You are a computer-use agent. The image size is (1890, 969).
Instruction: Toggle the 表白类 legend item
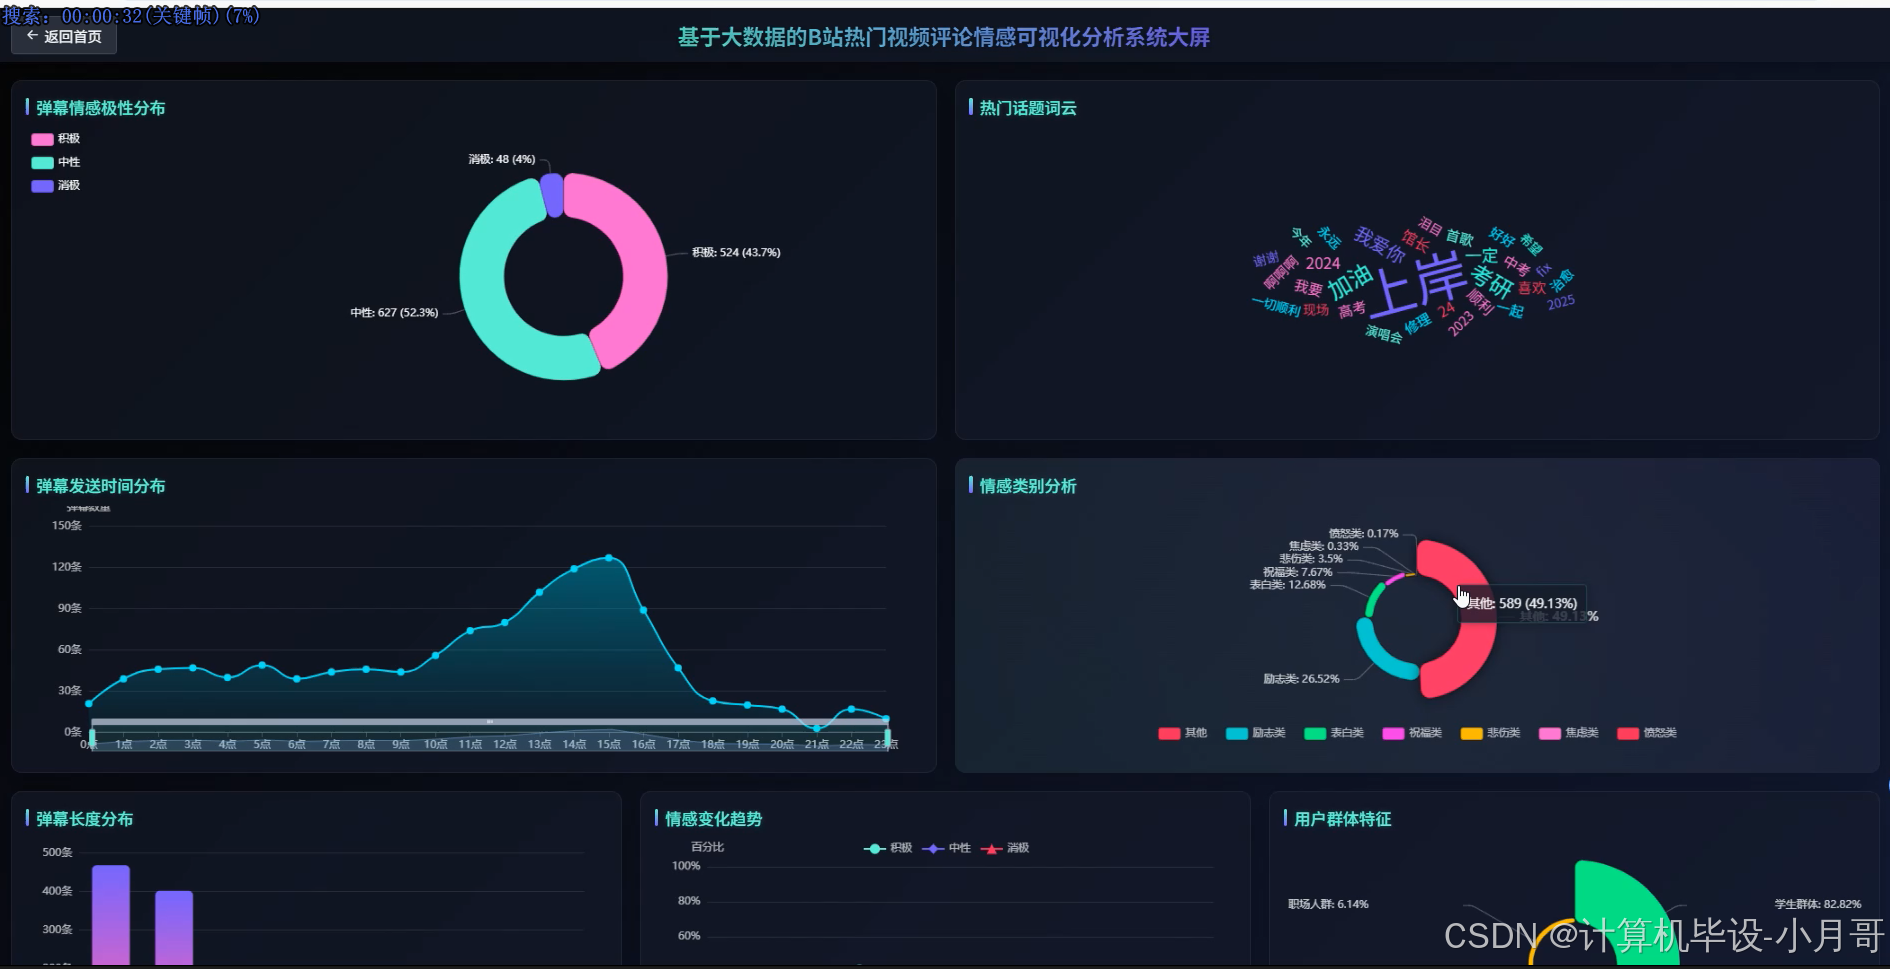click(1334, 733)
